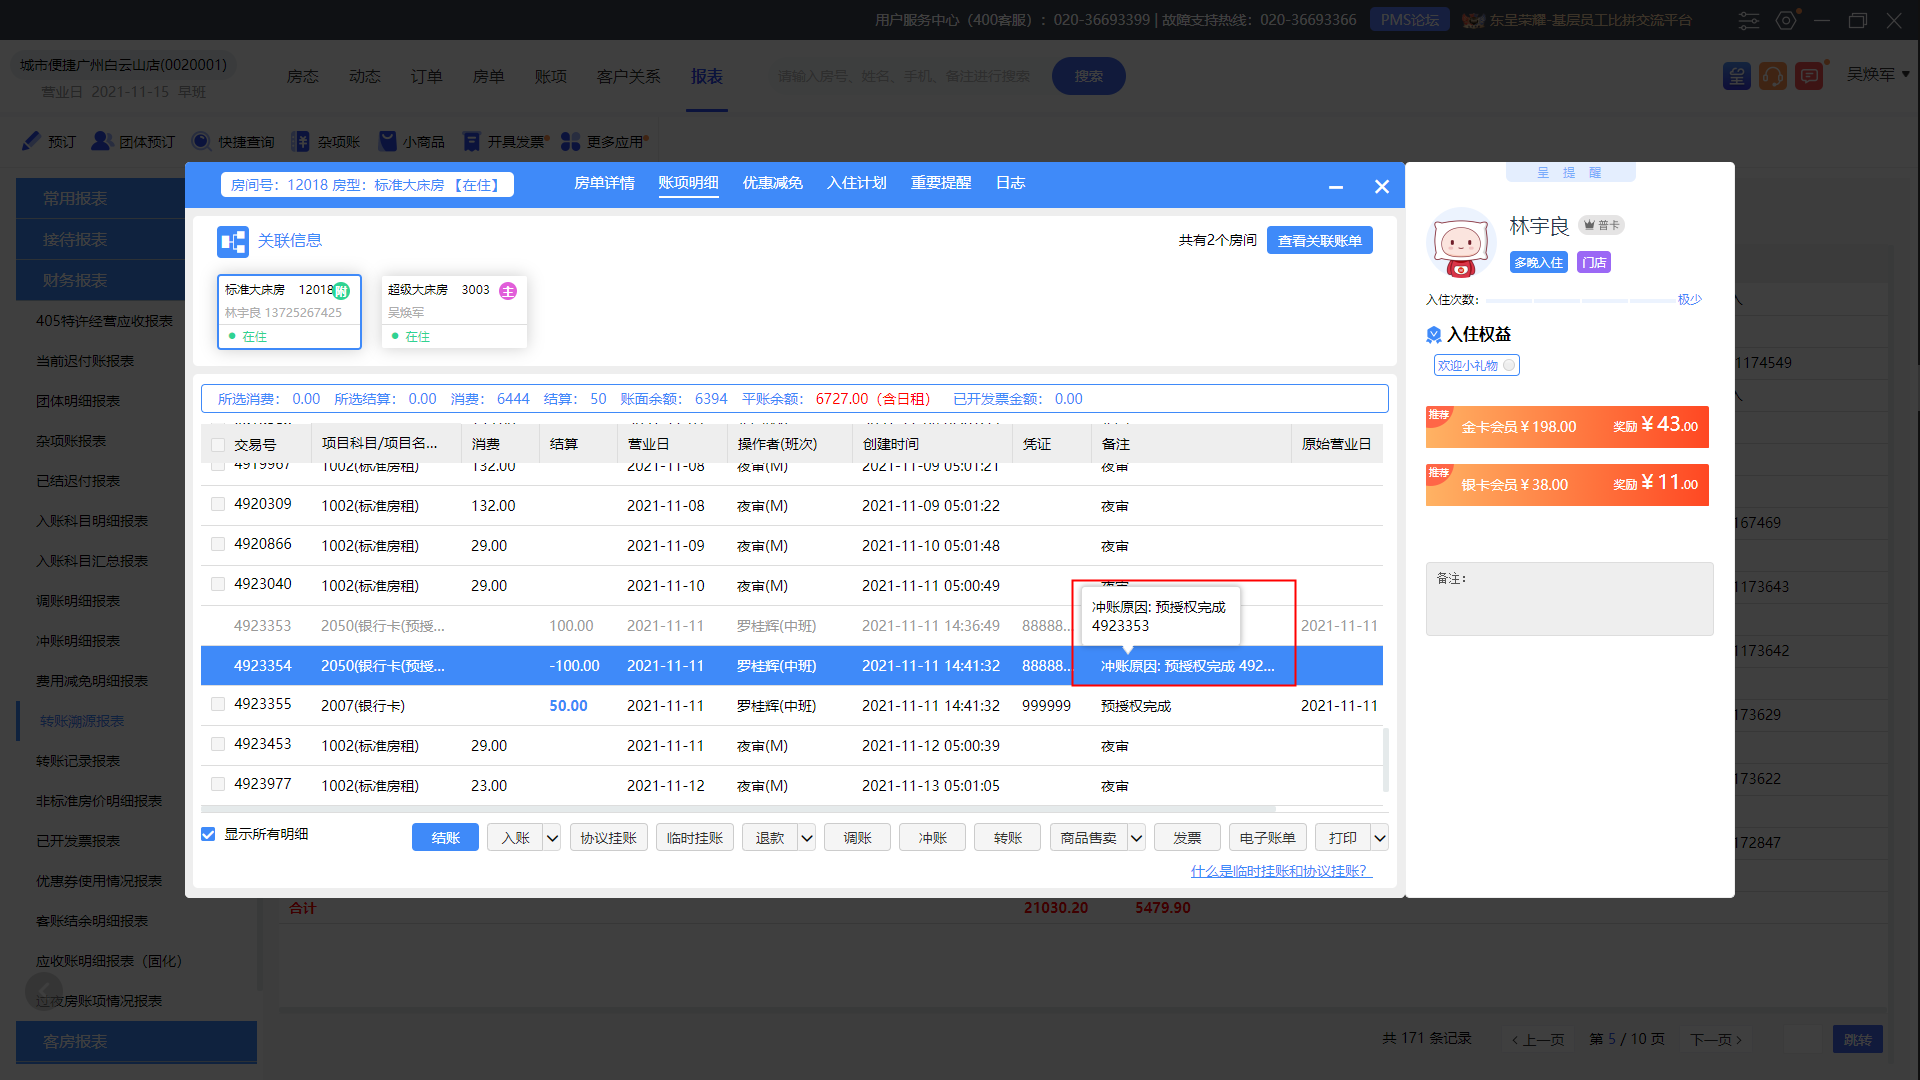Viewport: 1920px width, 1080px height.
Task: Check the box for transaction 4923040
Action: 218,584
